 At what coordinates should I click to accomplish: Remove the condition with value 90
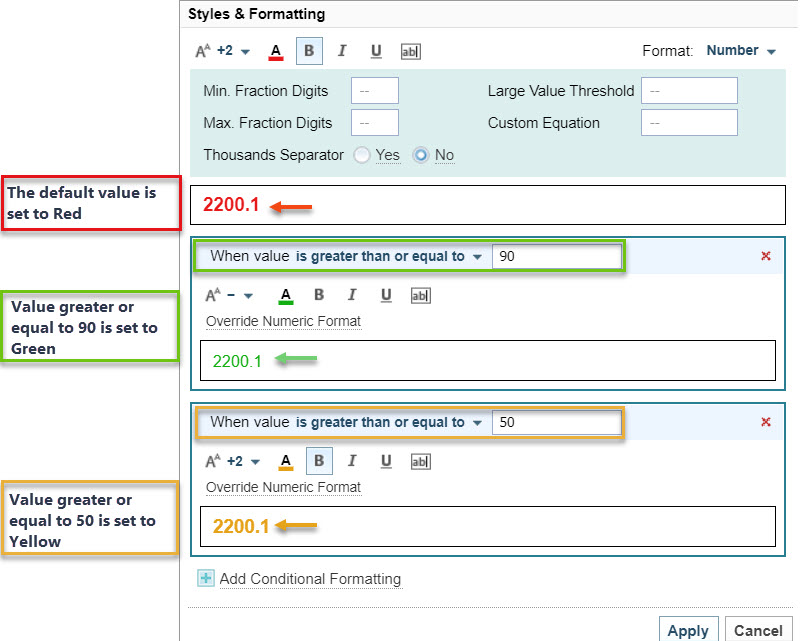tap(766, 256)
